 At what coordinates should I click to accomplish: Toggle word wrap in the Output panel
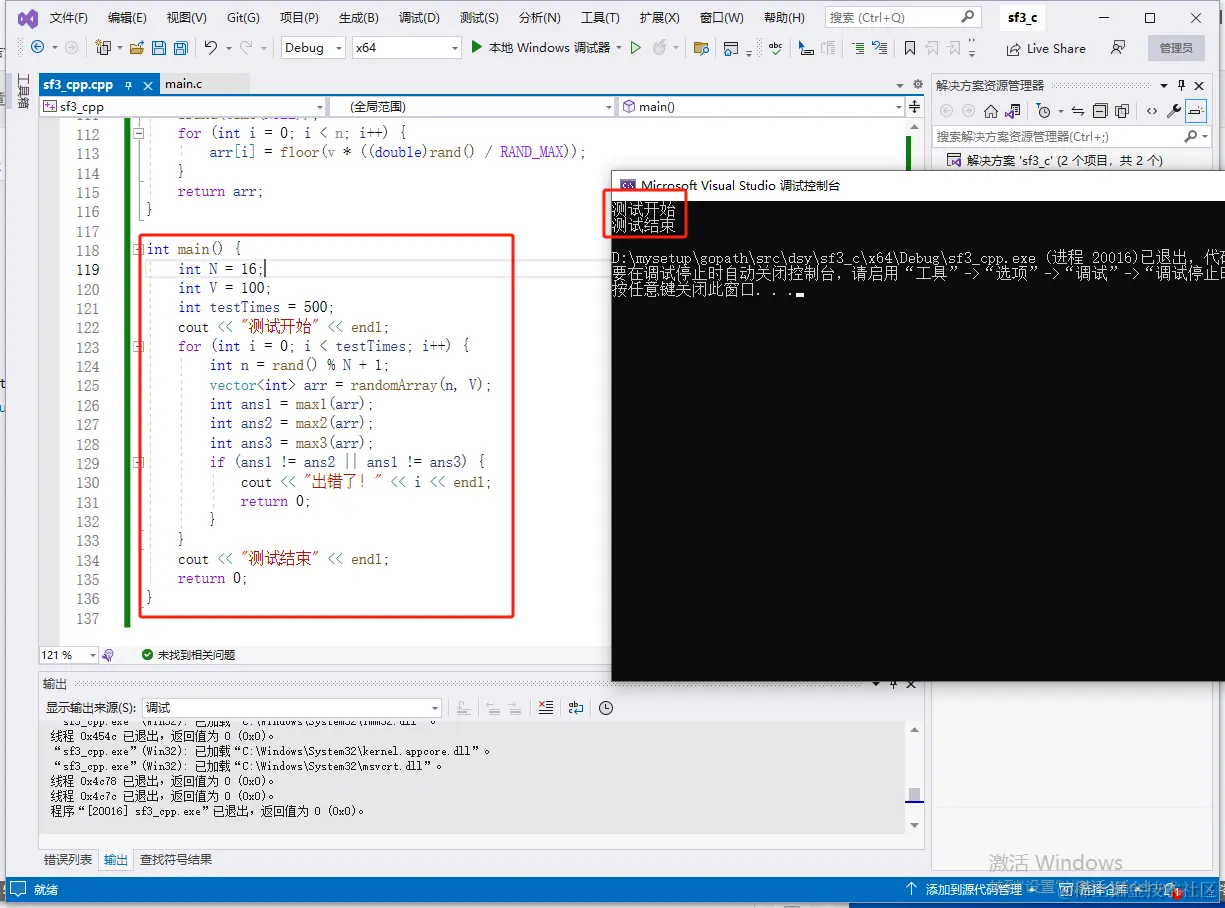pos(575,708)
